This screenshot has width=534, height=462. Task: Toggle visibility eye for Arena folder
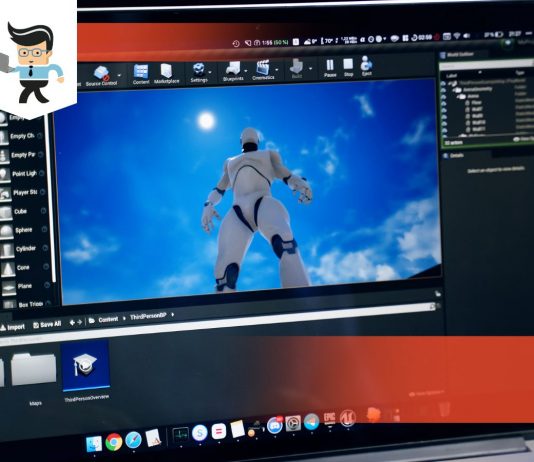coord(443,97)
